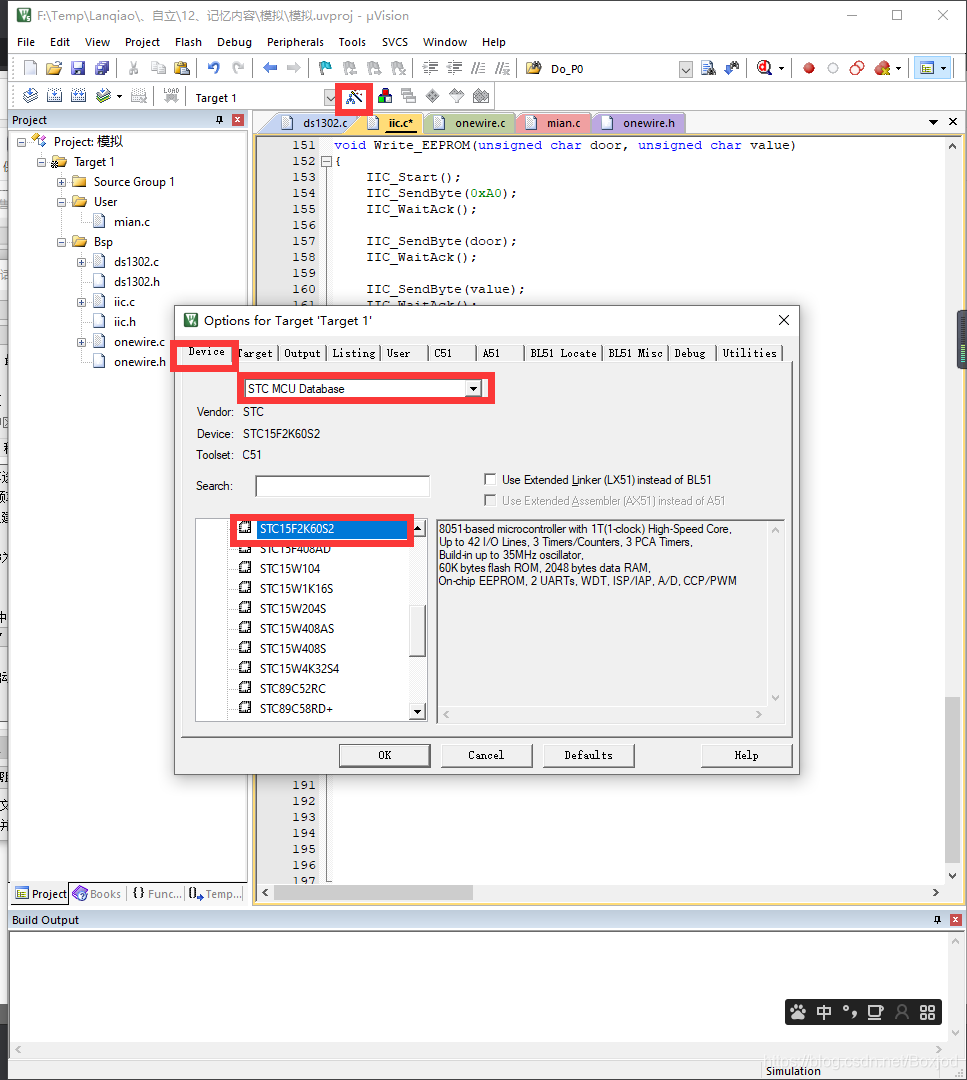Expand the Source Group 1 folder
The image size is (967, 1080).
coord(61,182)
